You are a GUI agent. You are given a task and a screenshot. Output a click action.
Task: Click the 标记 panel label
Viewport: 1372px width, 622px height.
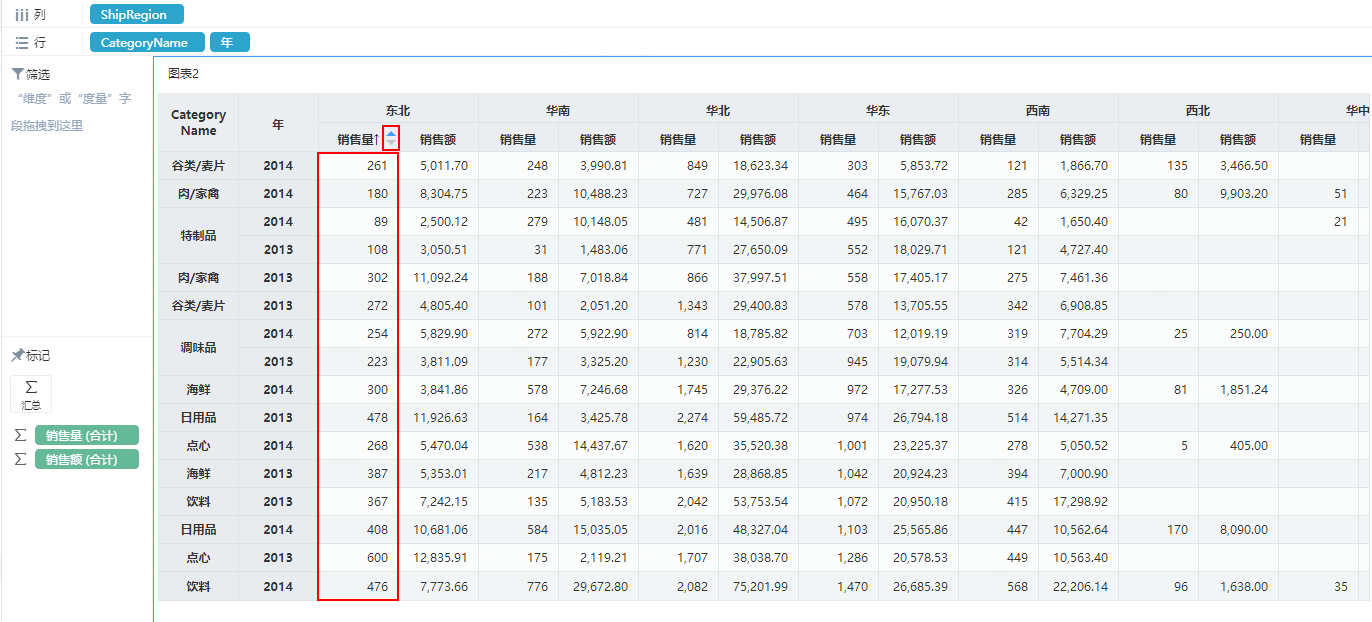38,355
